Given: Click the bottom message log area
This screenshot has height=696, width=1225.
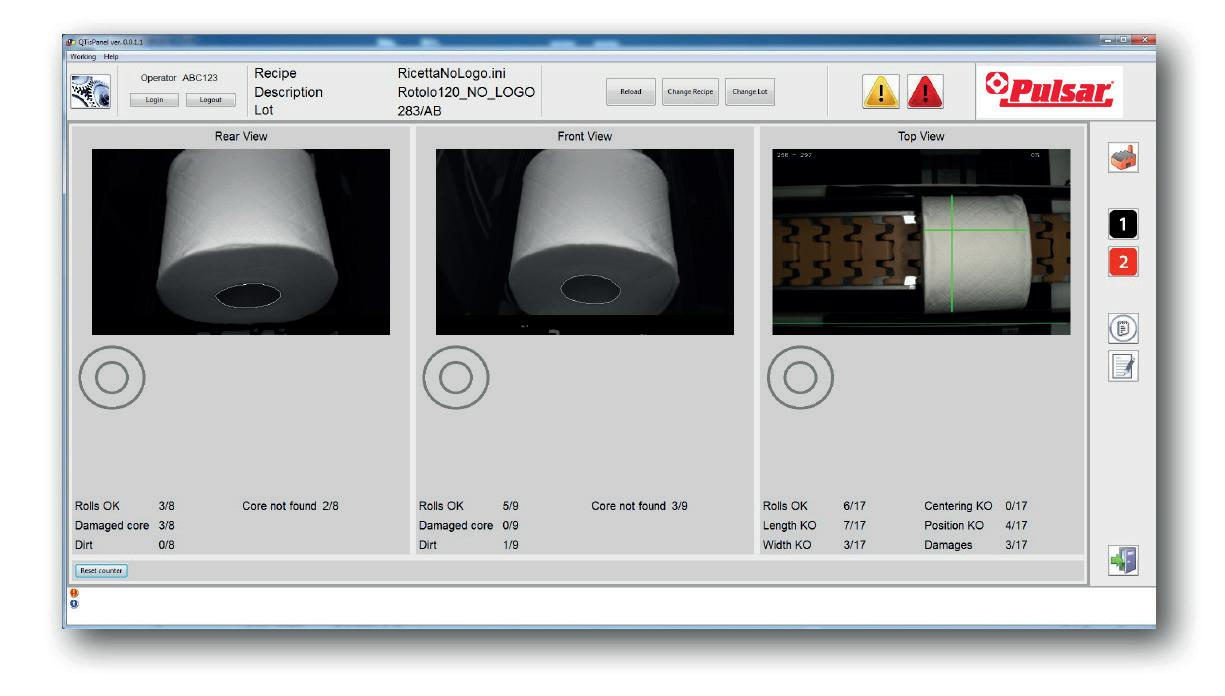Looking at the screenshot, I should (x=610, y=605).
